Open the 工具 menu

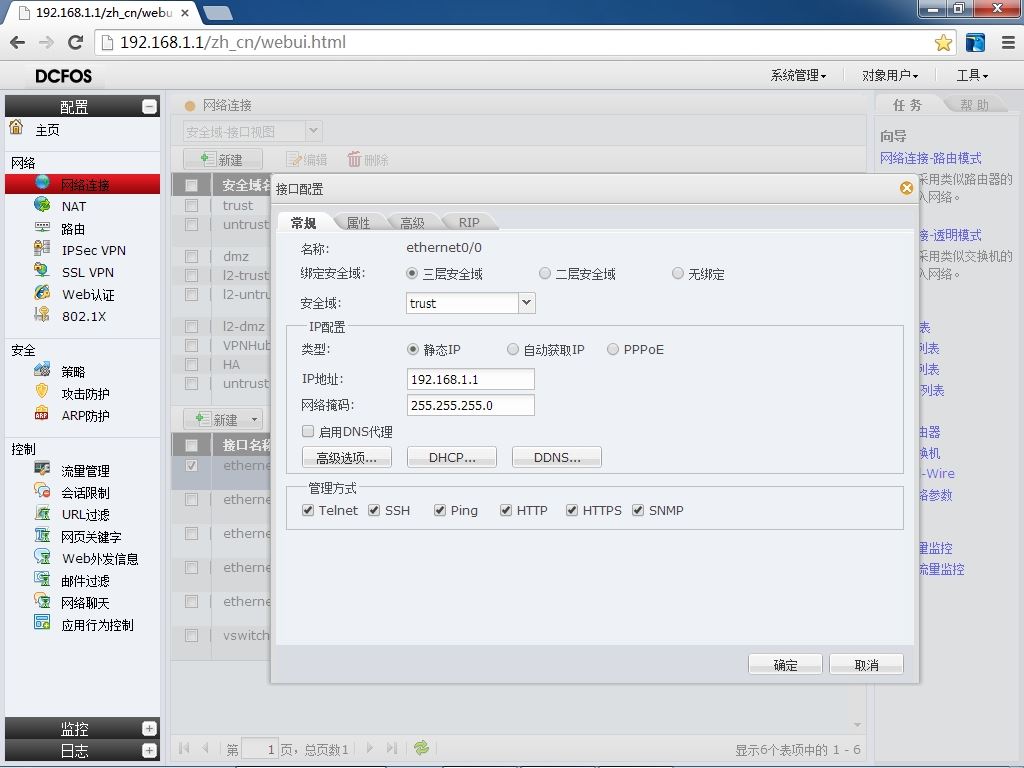tap(972, 76)
